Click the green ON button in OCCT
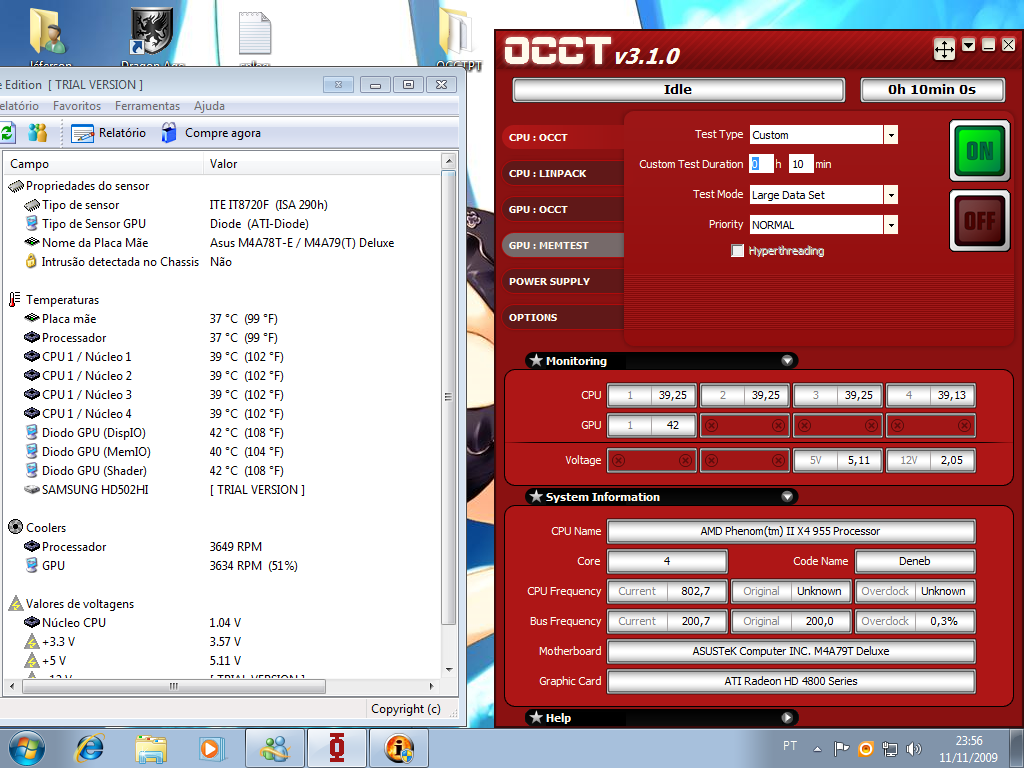 coord(980,151)
